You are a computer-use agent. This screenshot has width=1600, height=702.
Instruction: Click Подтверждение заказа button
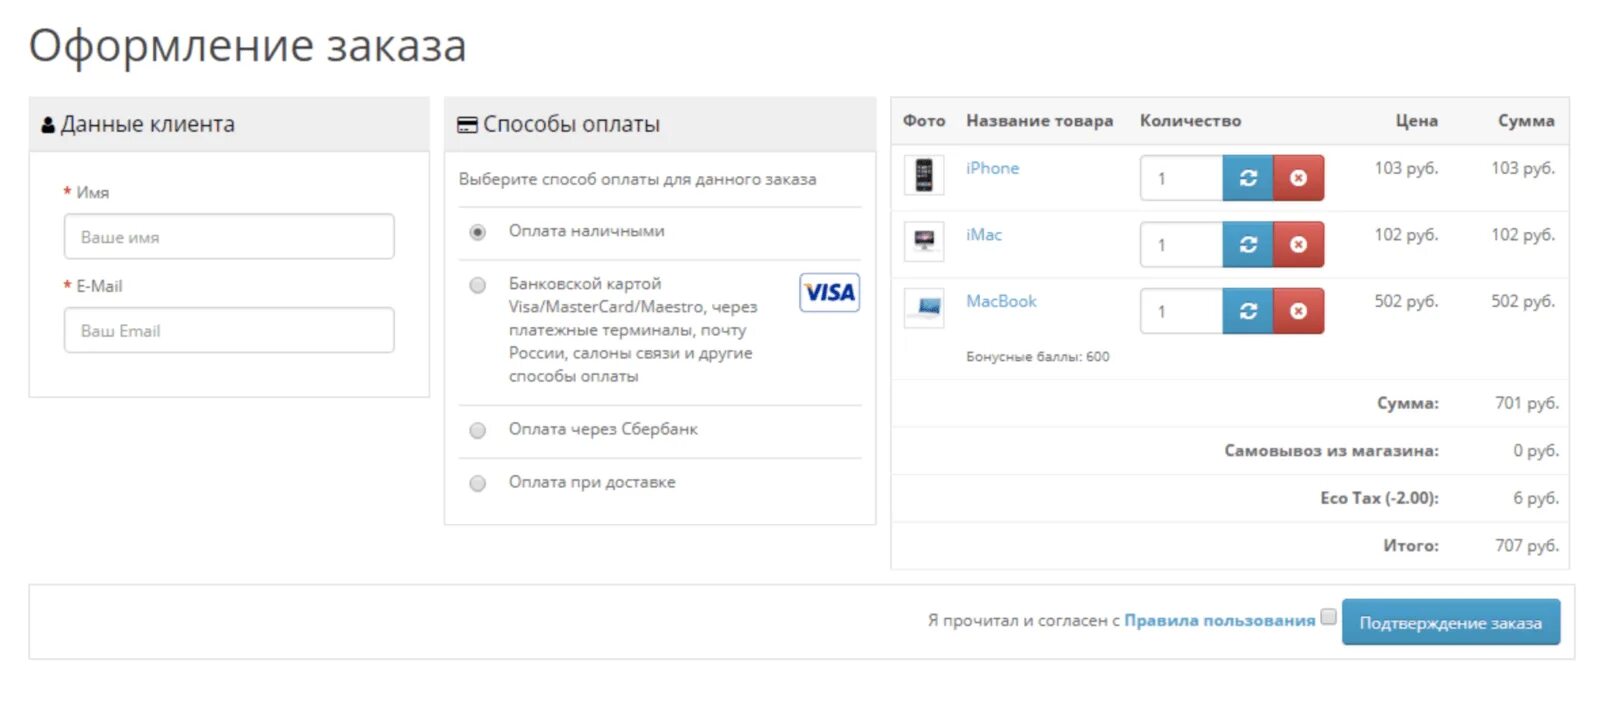1450,622
